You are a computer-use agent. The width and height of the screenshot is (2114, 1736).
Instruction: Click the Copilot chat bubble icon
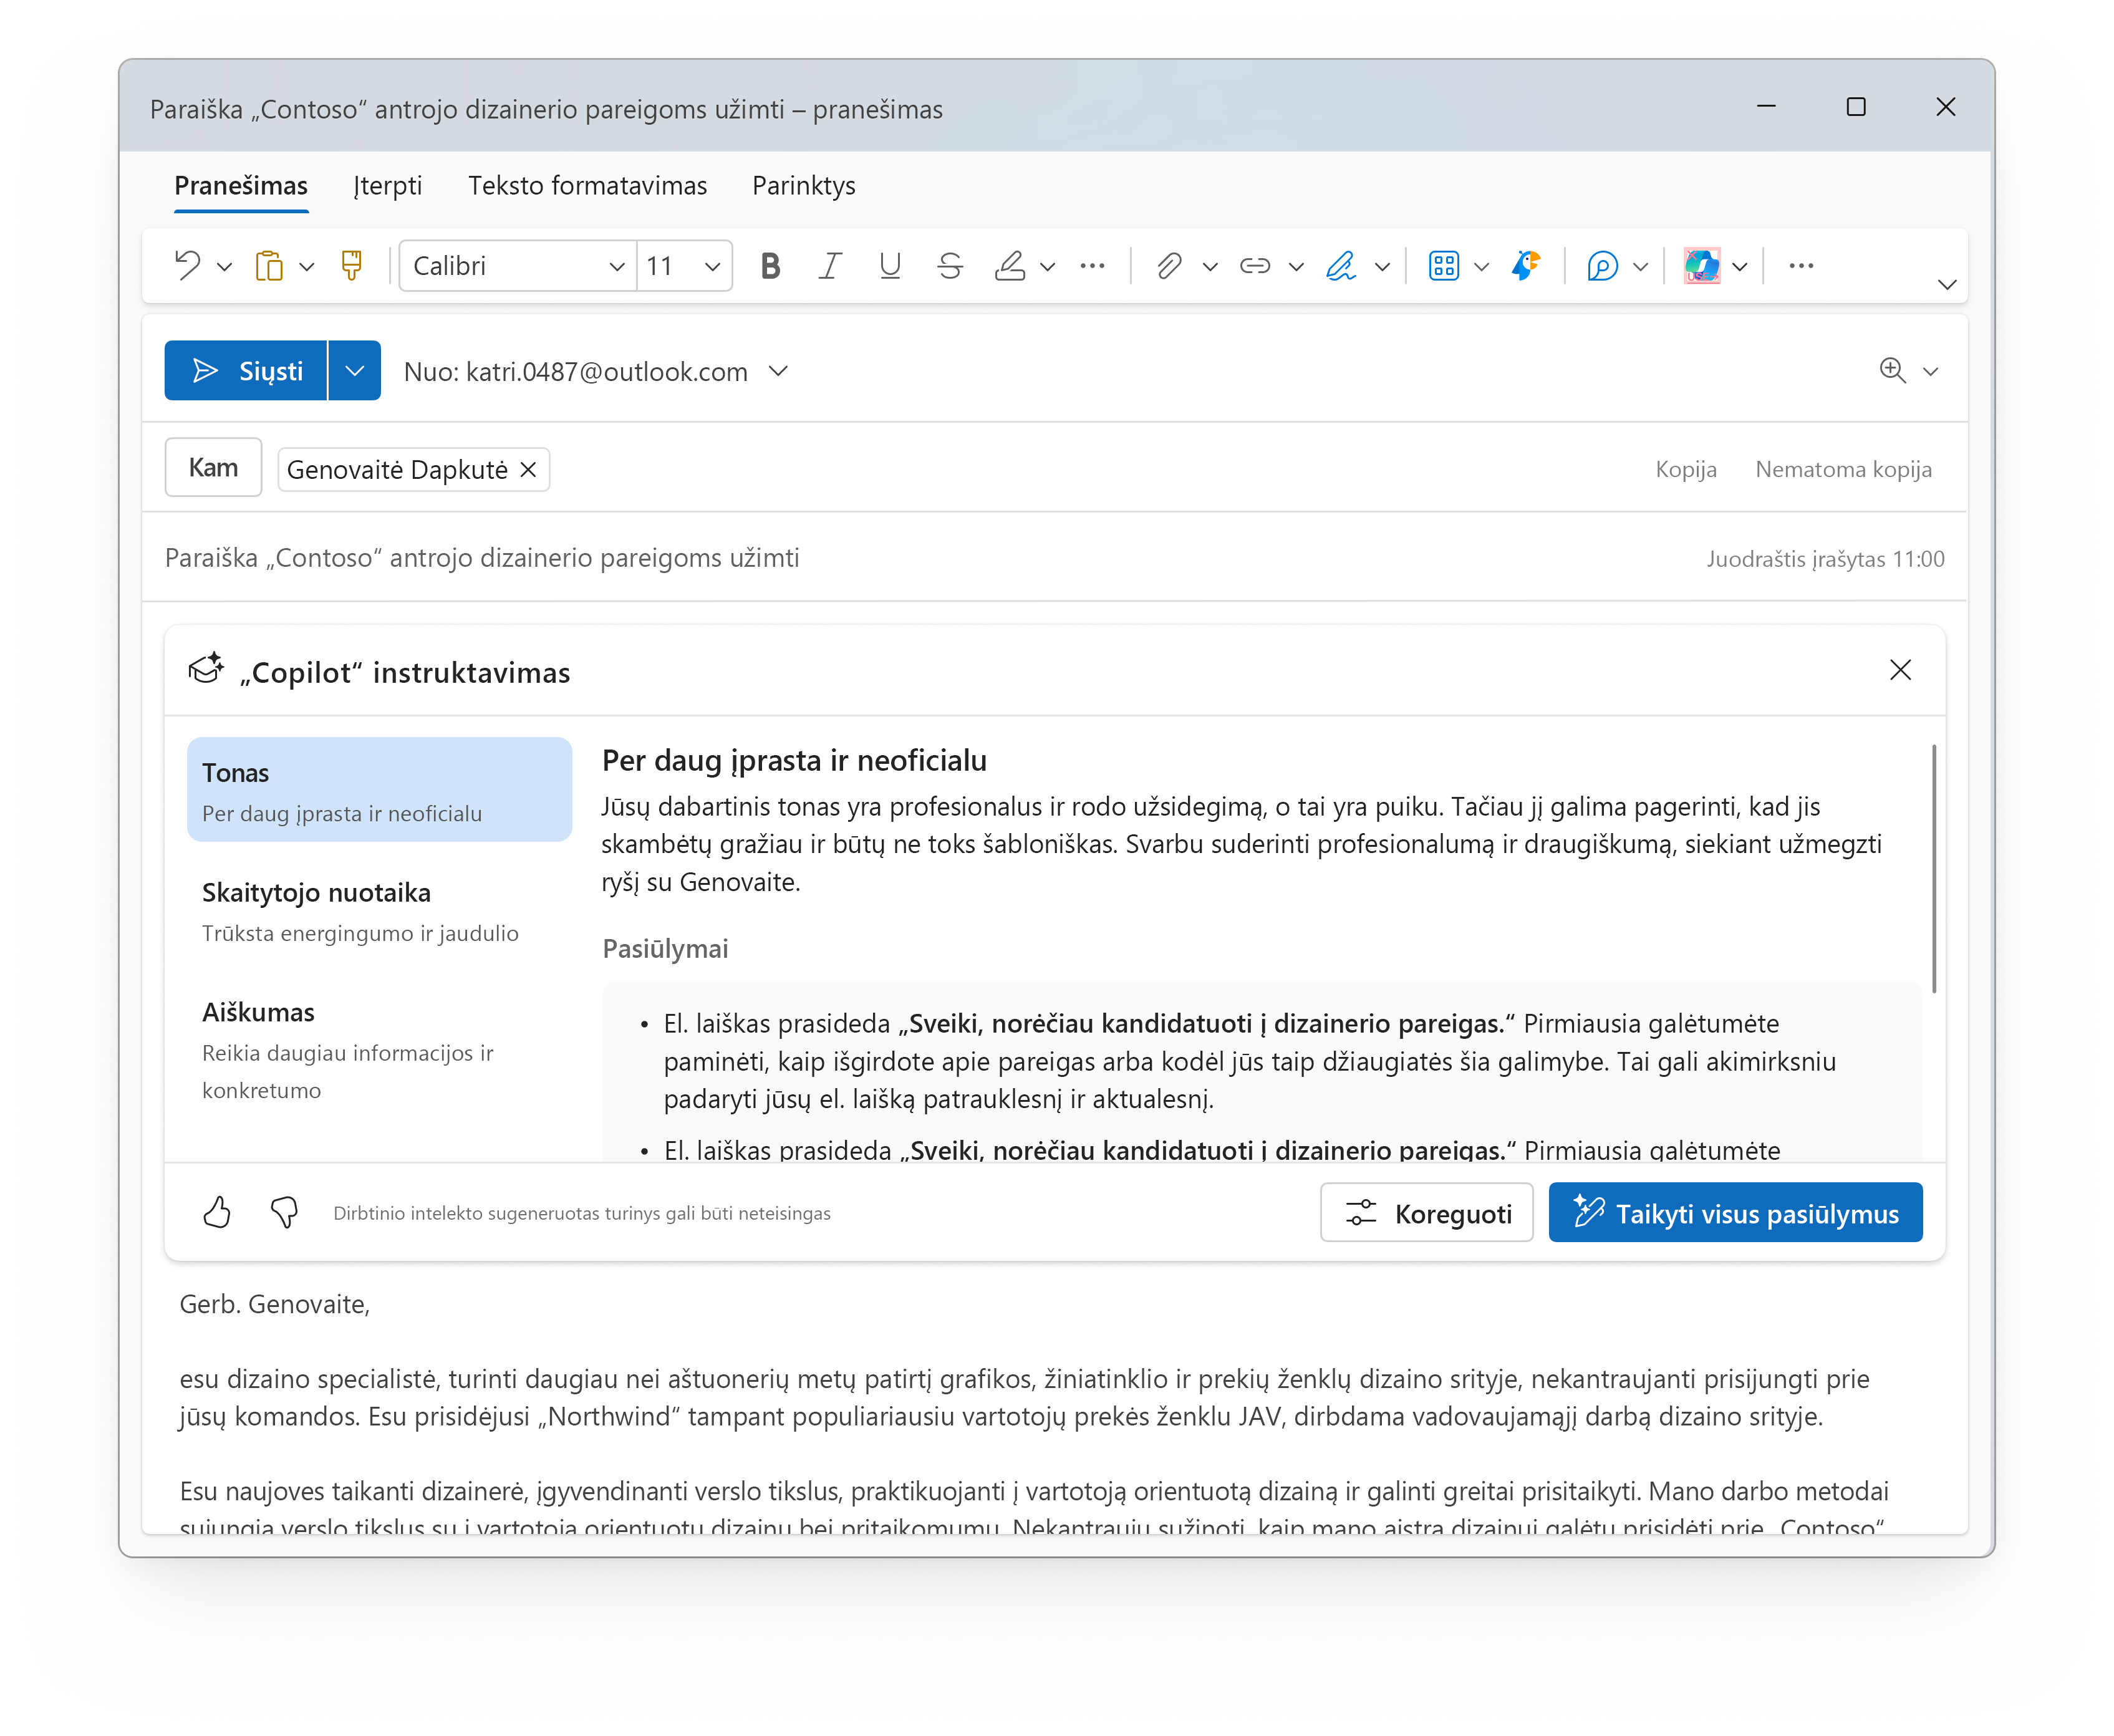click(x=1602, y=266)
